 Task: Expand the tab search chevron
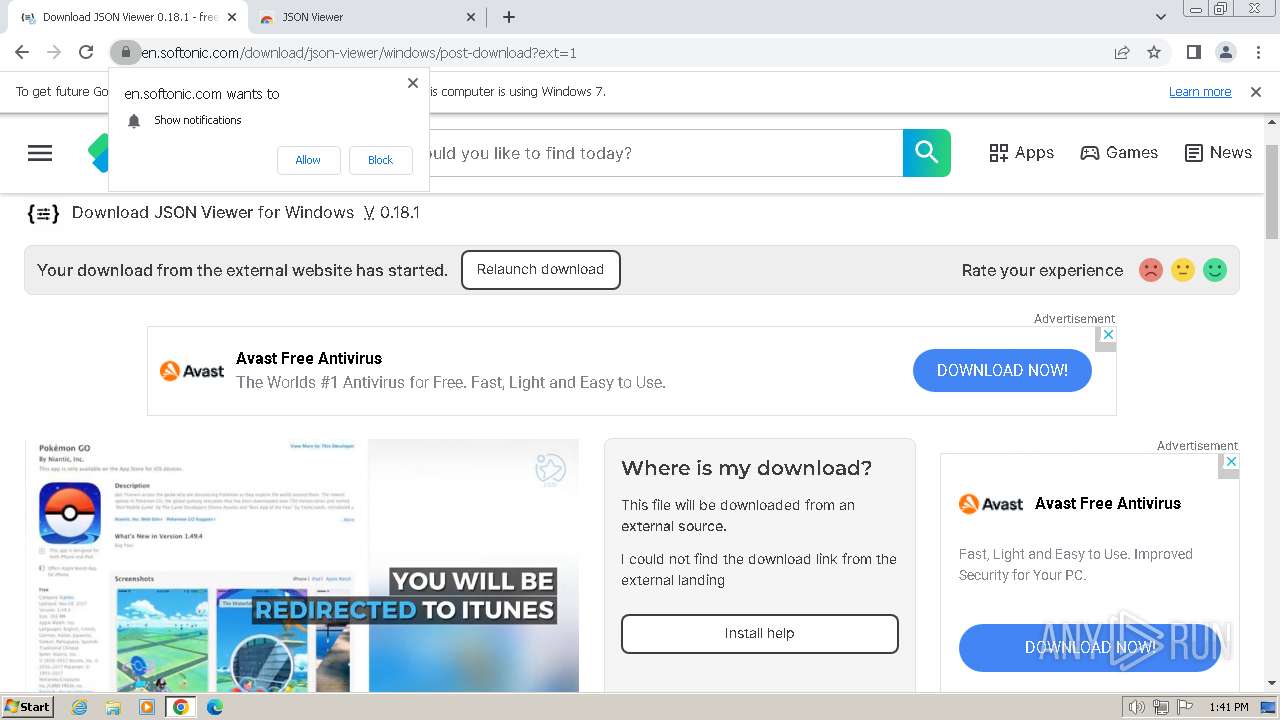point(1161,17)
